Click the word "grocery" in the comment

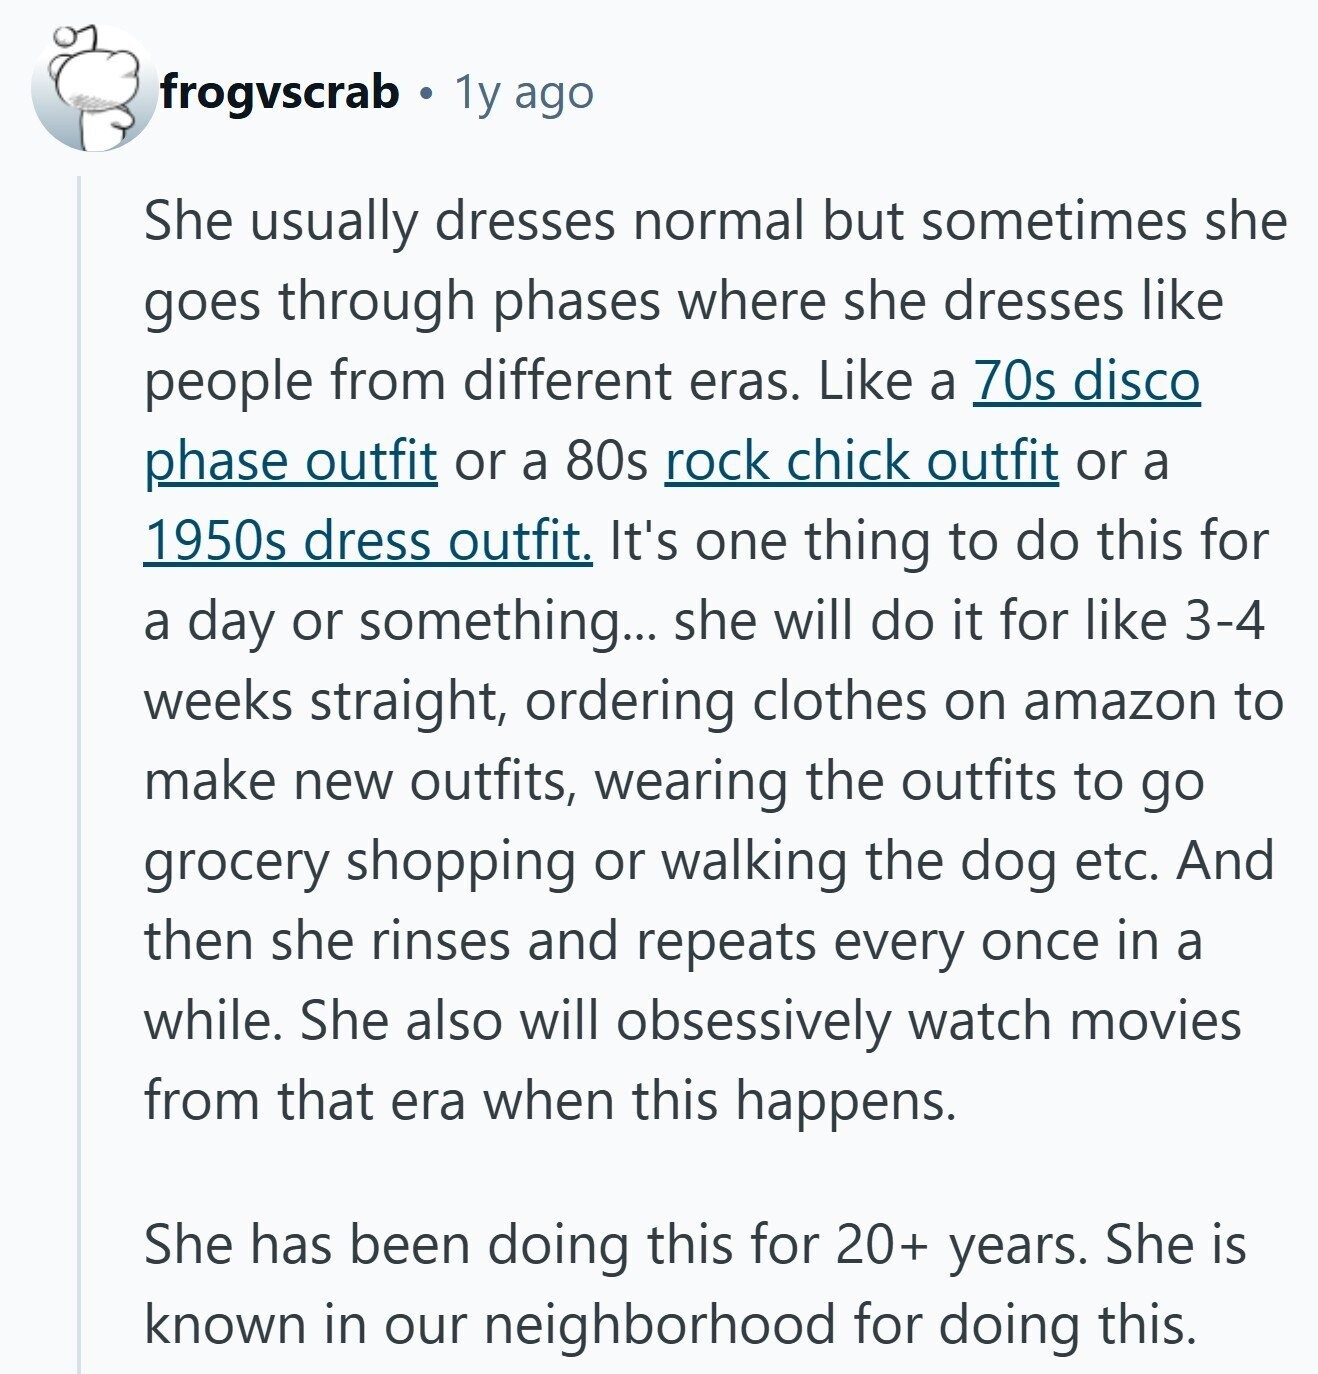[236, 862]
